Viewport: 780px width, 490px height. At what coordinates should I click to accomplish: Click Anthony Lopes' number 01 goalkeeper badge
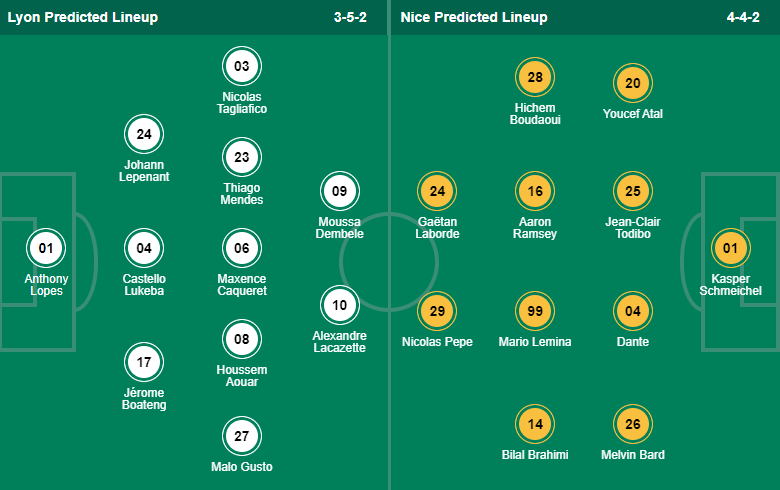click(44, 248)
